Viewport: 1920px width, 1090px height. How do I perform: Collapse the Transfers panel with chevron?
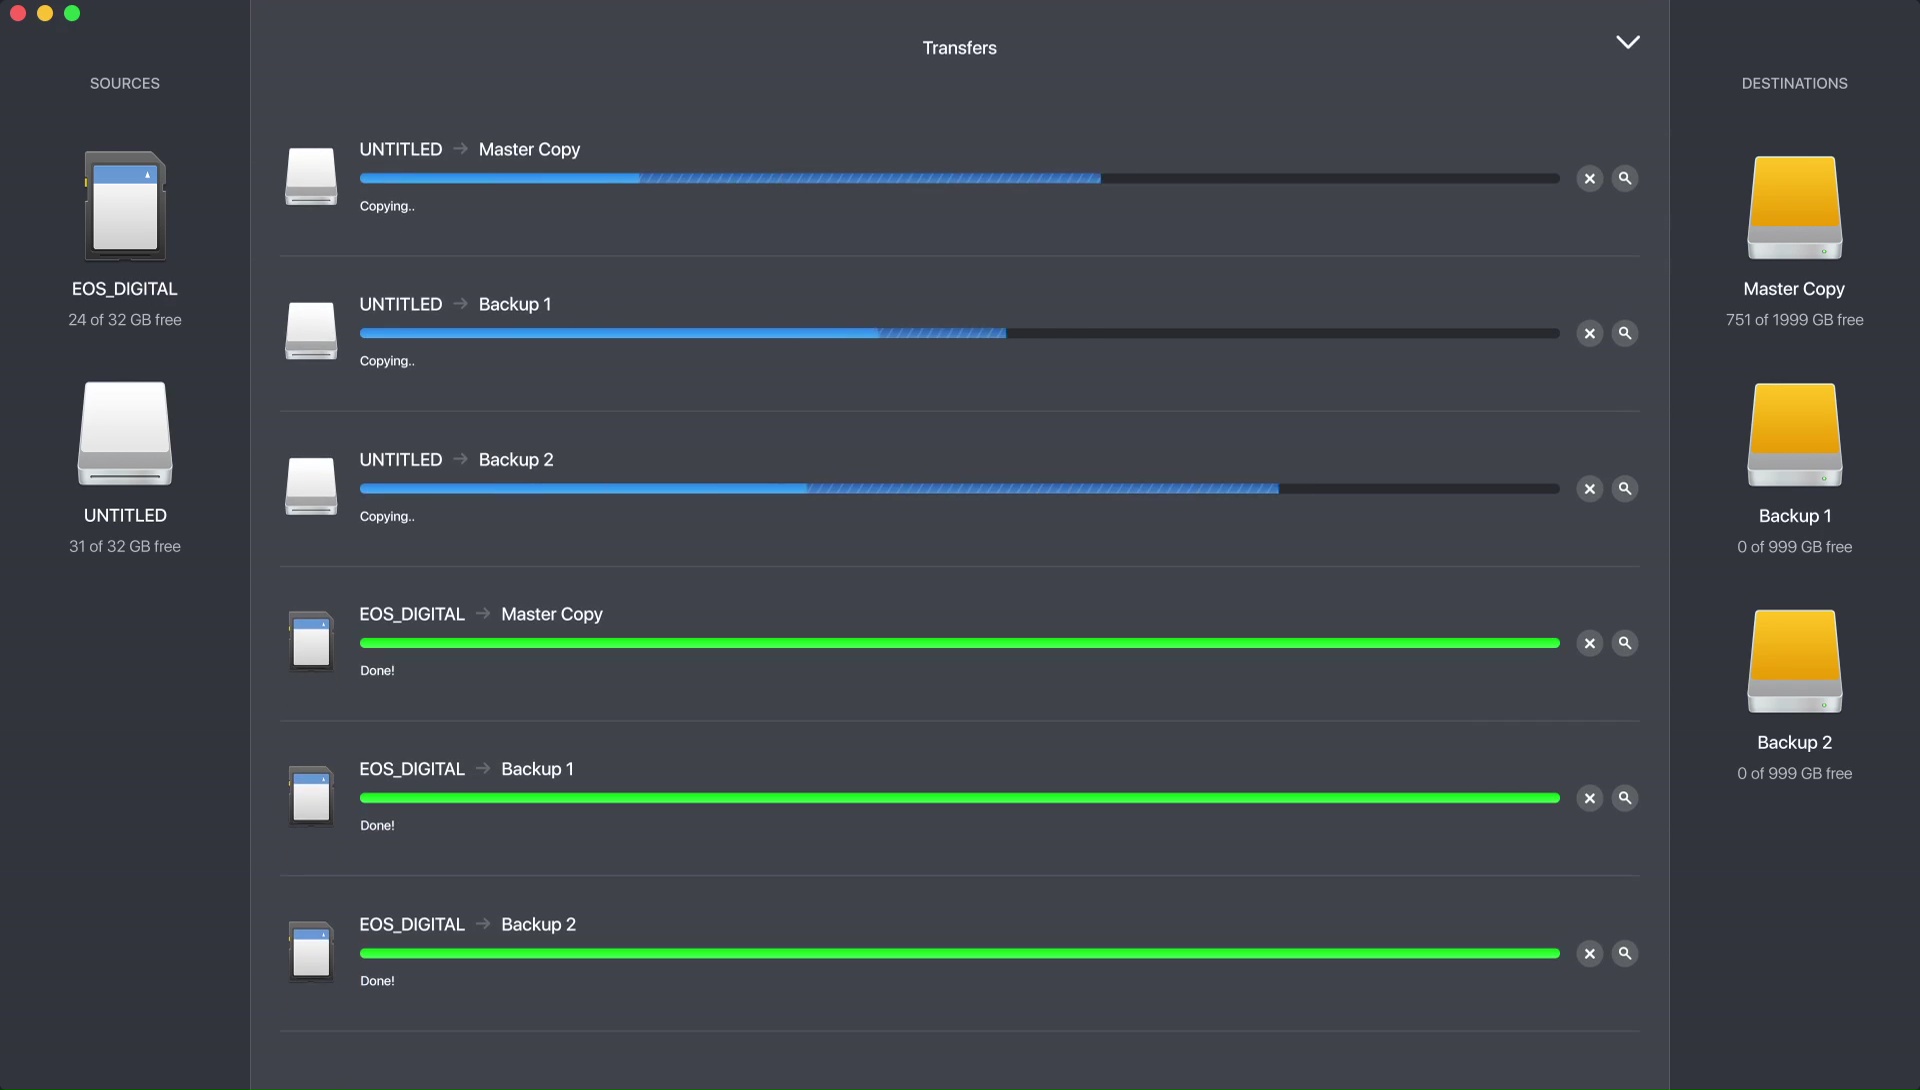(1628, 42)
